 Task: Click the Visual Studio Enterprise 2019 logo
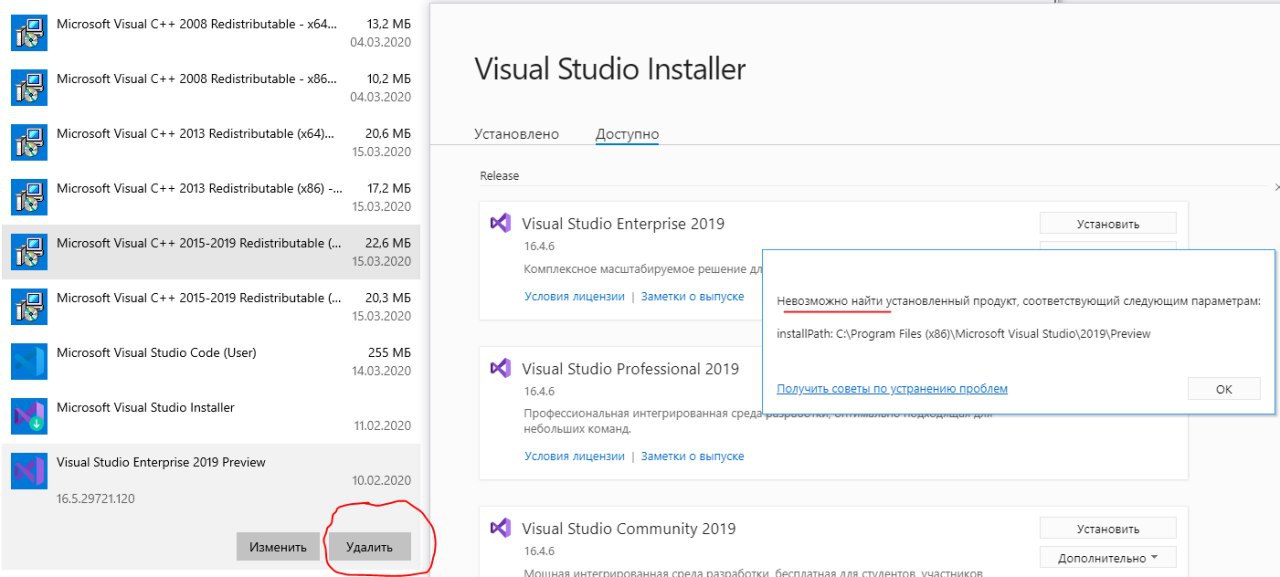pos(500,224)
